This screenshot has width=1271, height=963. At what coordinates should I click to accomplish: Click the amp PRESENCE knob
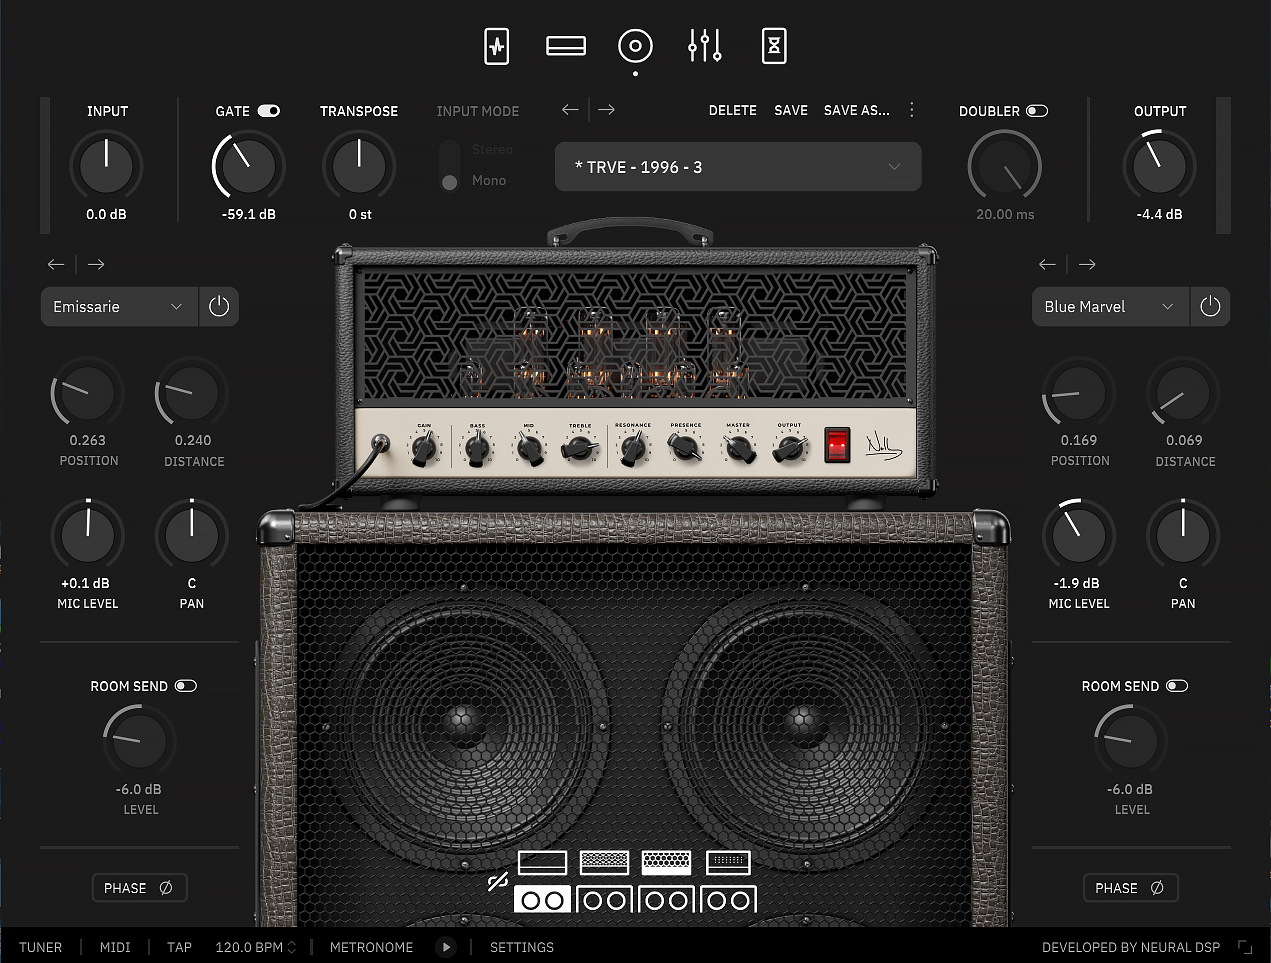click(x=686, y=450)
